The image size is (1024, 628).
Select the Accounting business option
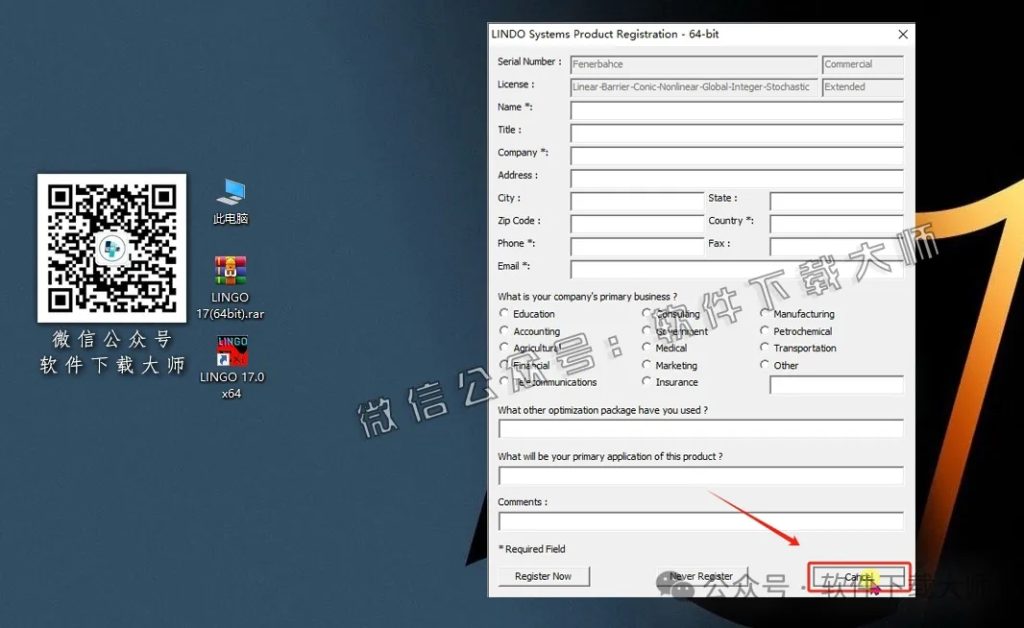[504, 331]
